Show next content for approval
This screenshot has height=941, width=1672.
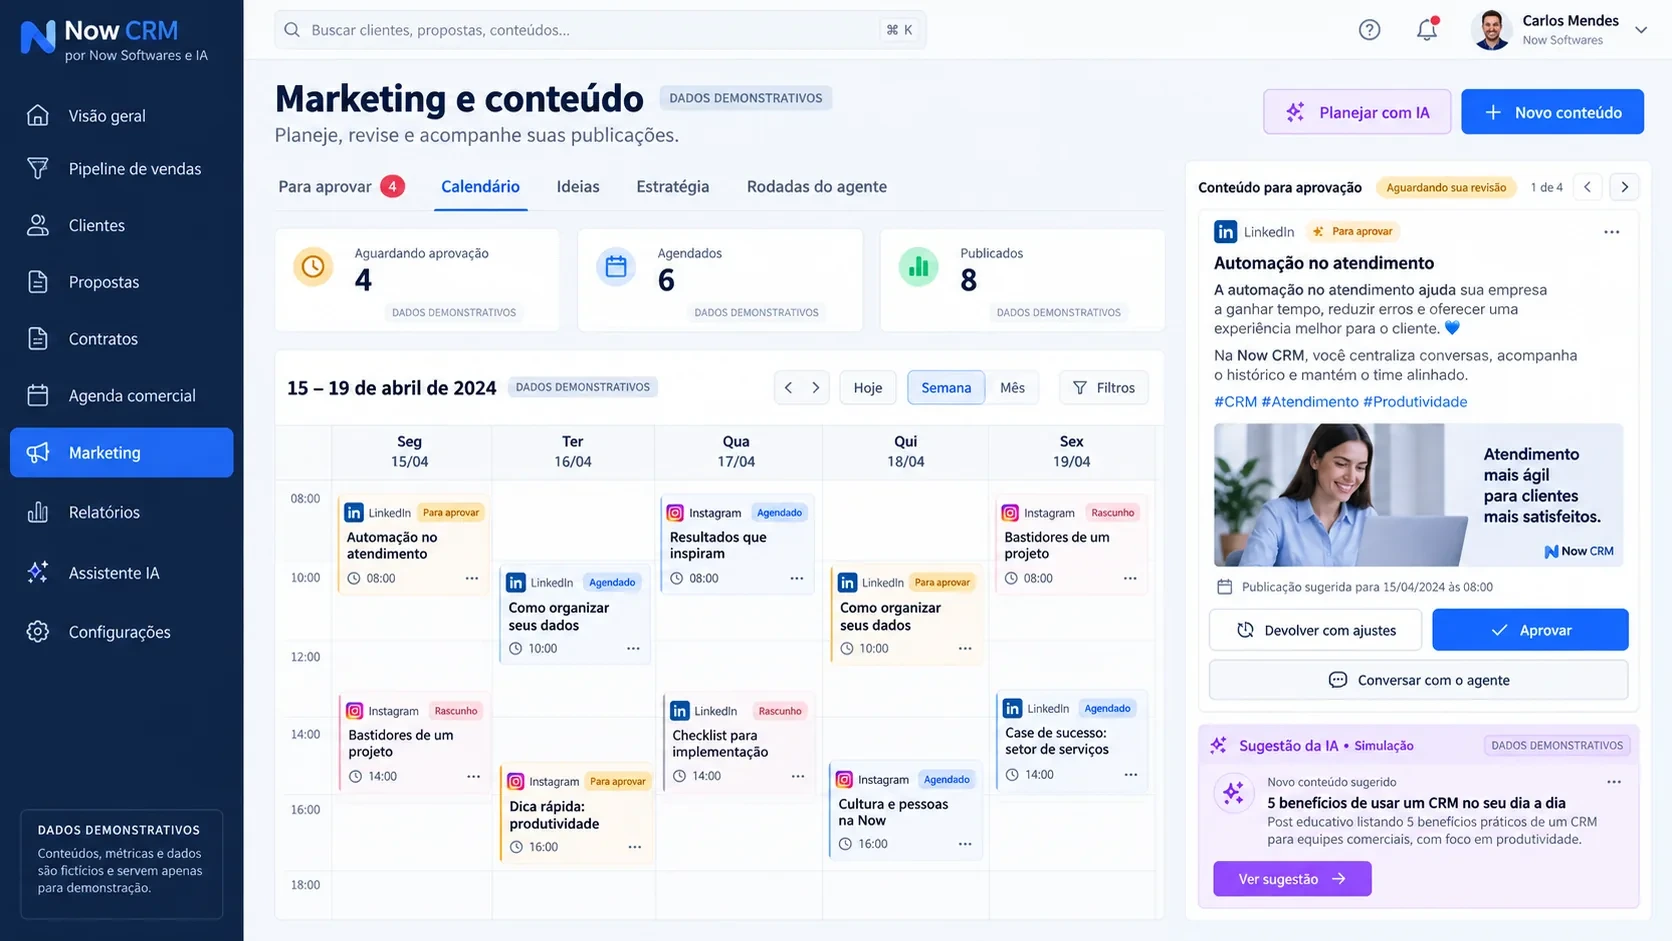click(1625, 187)
